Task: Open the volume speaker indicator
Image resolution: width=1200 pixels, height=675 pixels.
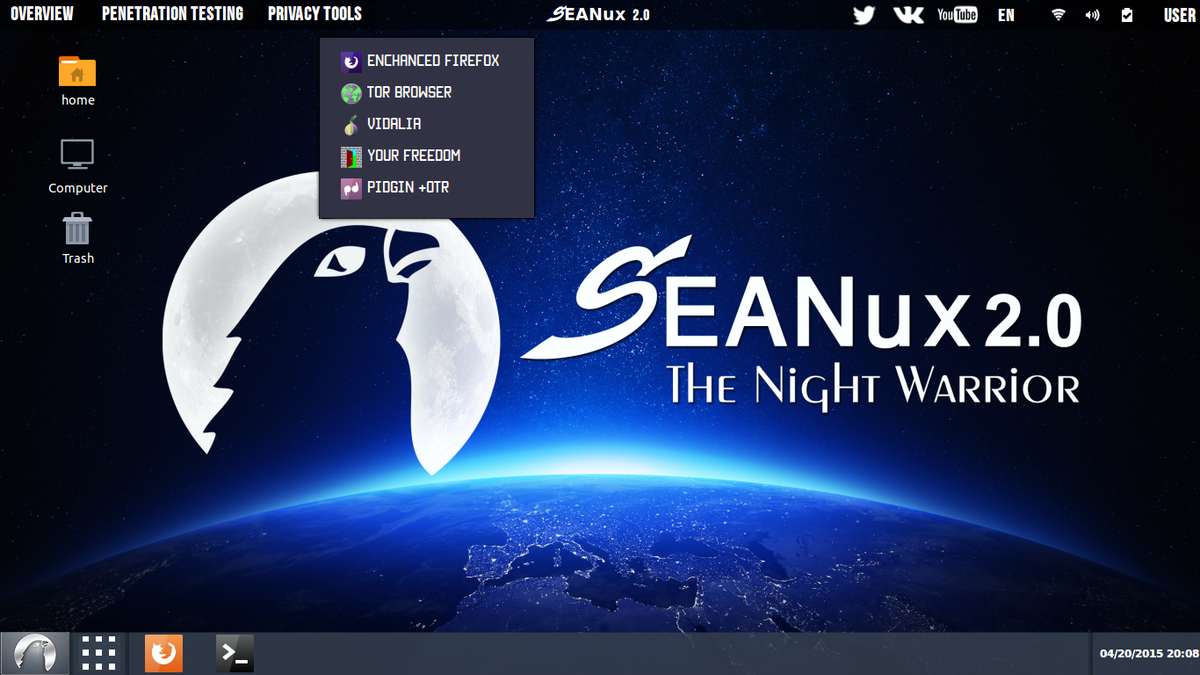Action: tap(1092, 15)
